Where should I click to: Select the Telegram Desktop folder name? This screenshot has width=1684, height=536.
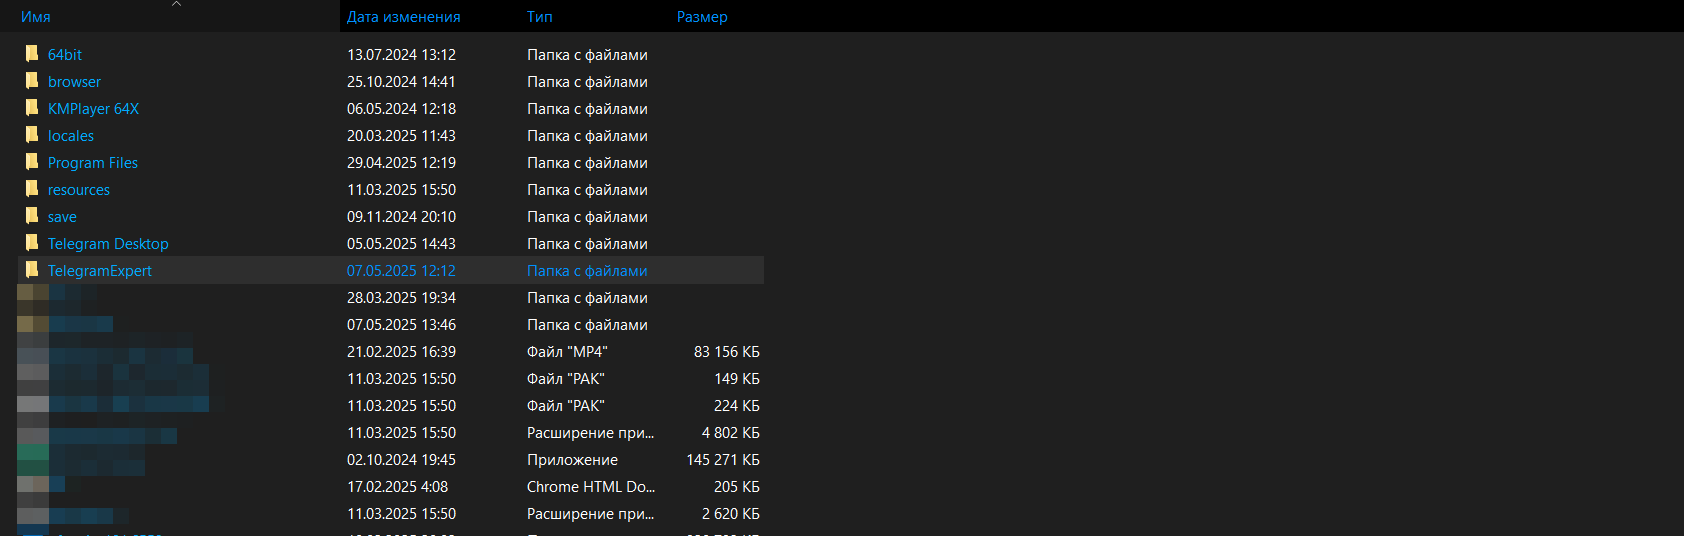pos(108,244)
